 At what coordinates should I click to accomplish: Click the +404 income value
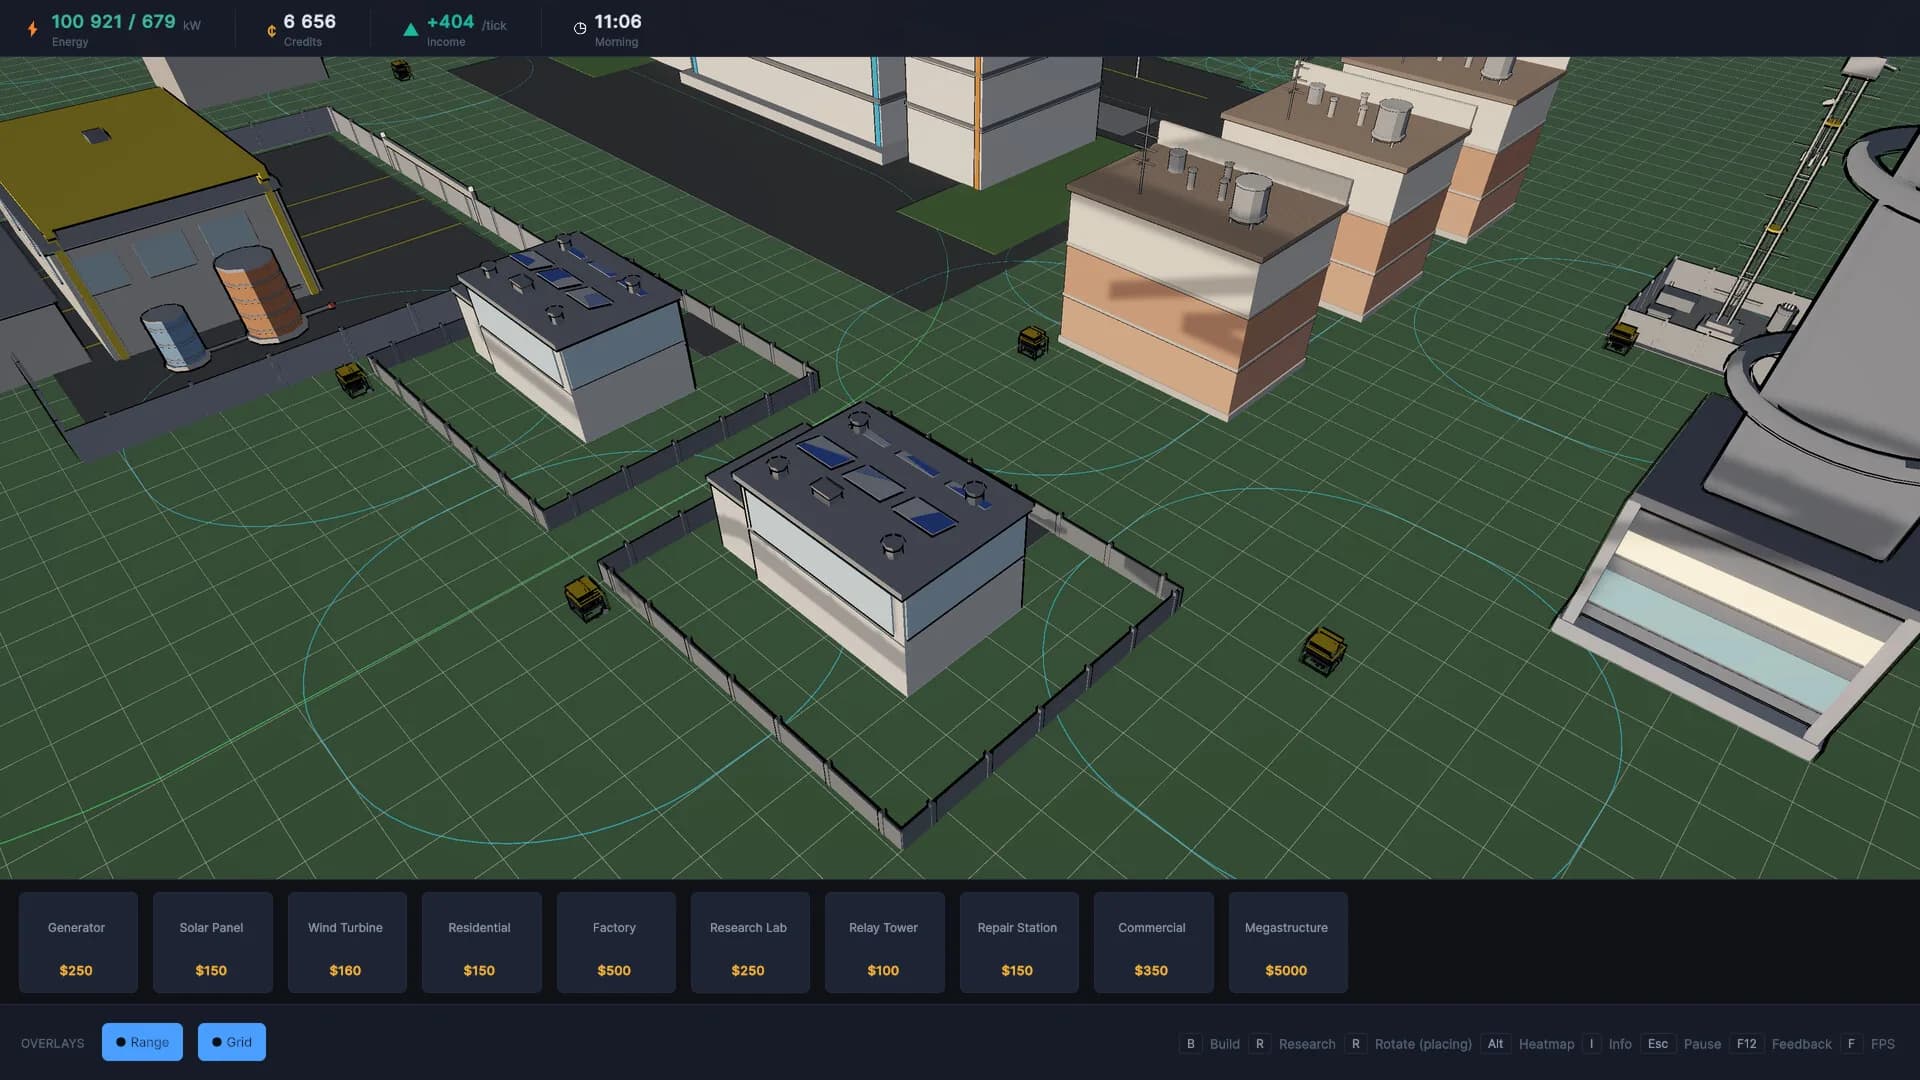(x=450, y=21)
